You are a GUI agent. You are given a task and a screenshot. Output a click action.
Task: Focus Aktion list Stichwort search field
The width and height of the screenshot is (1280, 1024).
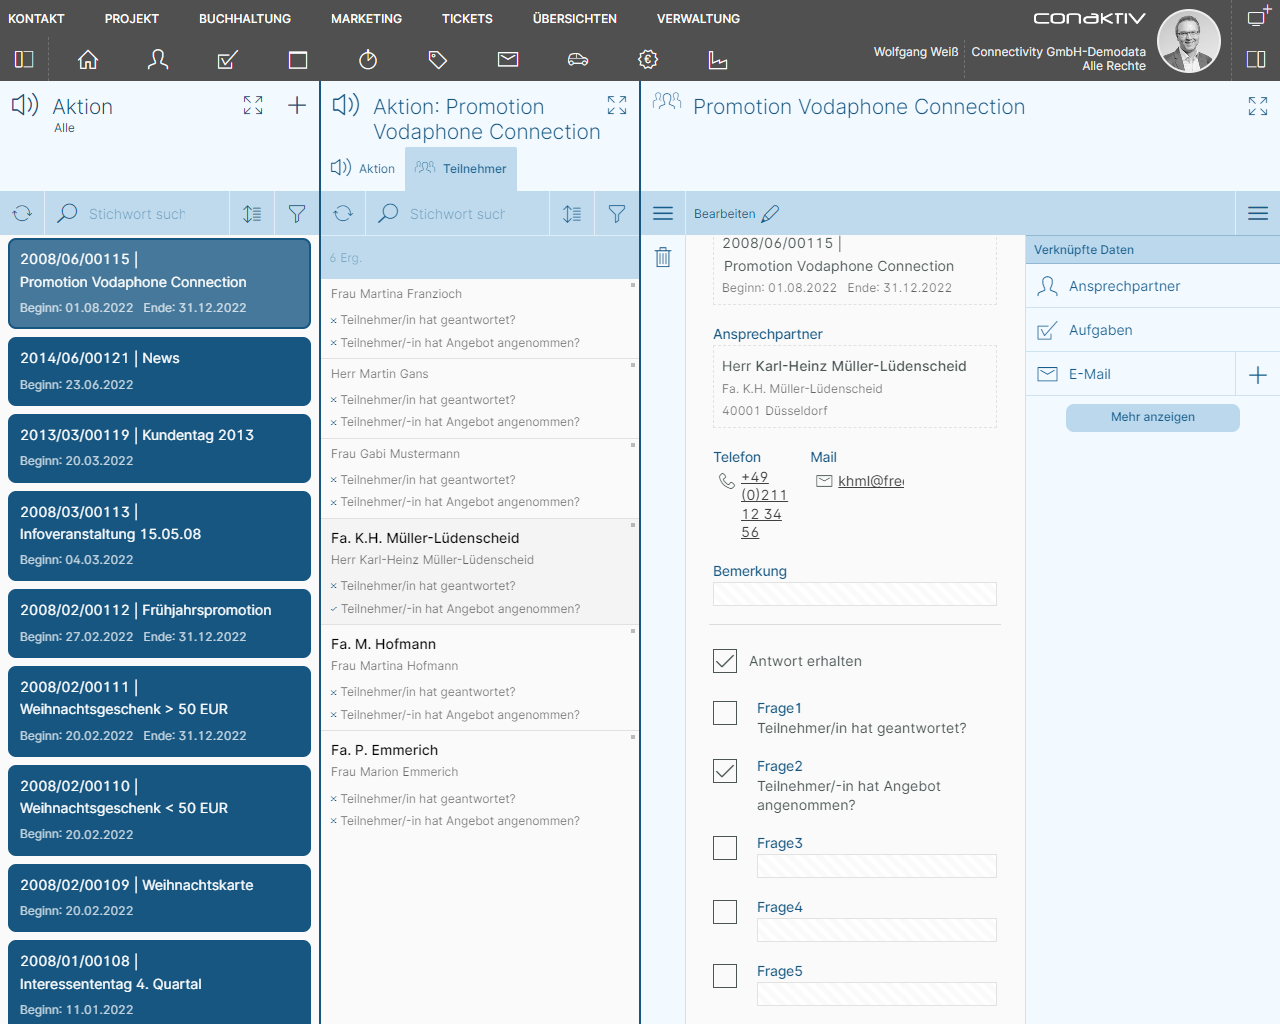(x=137, y=213)
